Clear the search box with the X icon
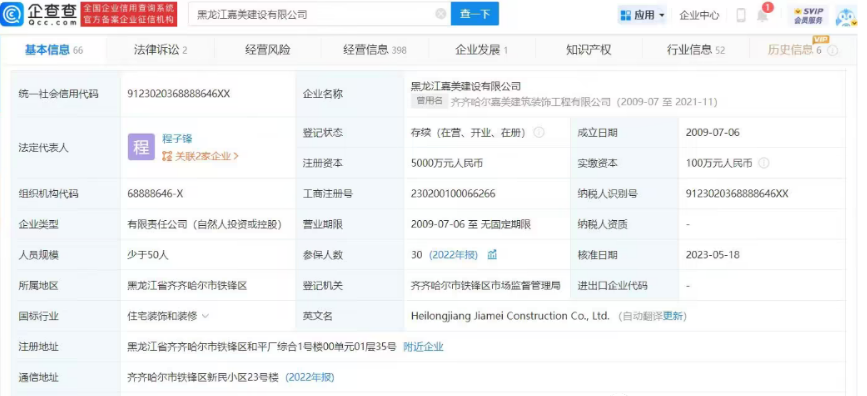Viewport: 867px width, 396px height. 441,14
